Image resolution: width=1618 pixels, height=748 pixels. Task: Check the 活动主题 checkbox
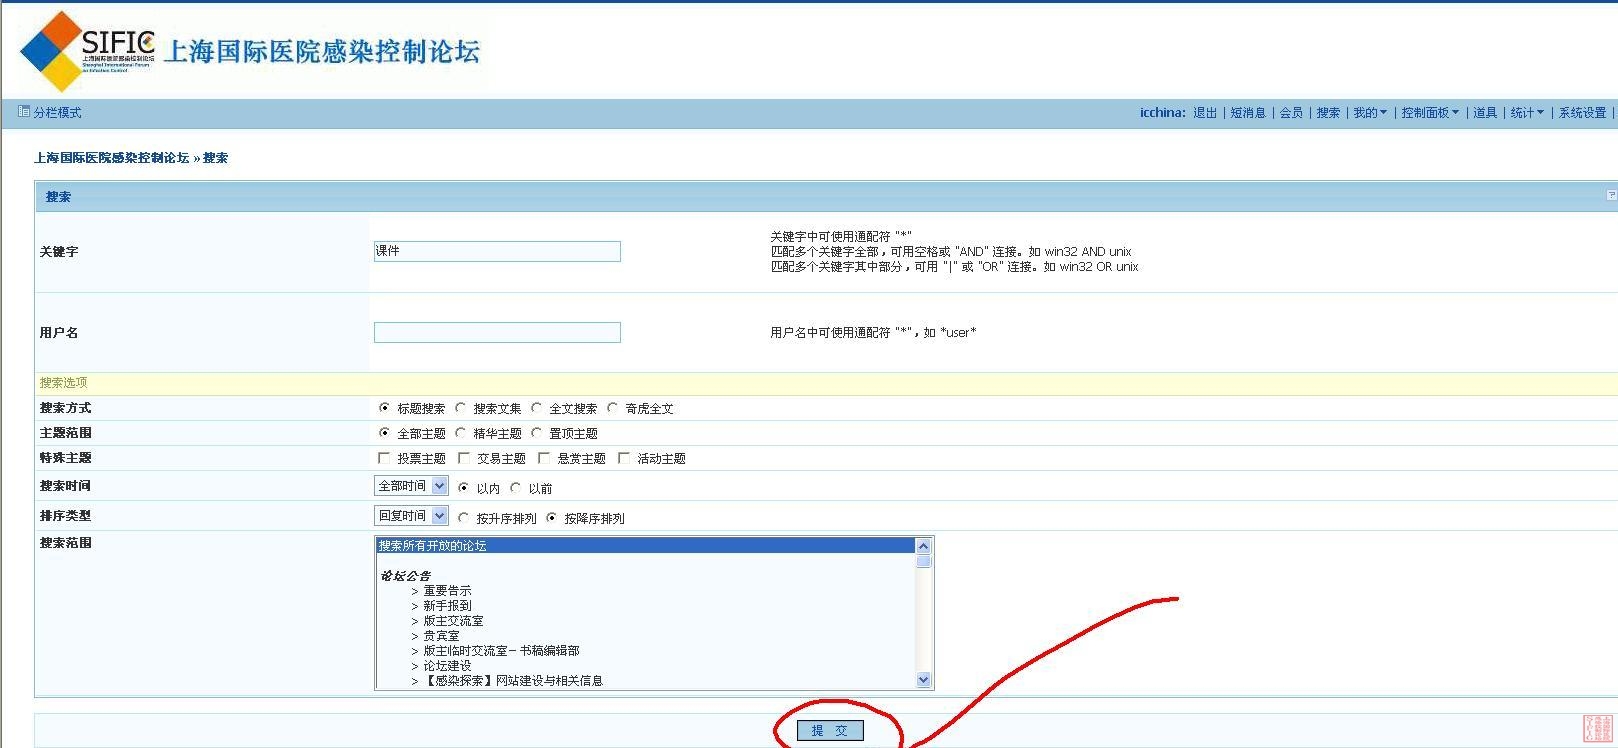pyautogui.click(x=624, y=458)
